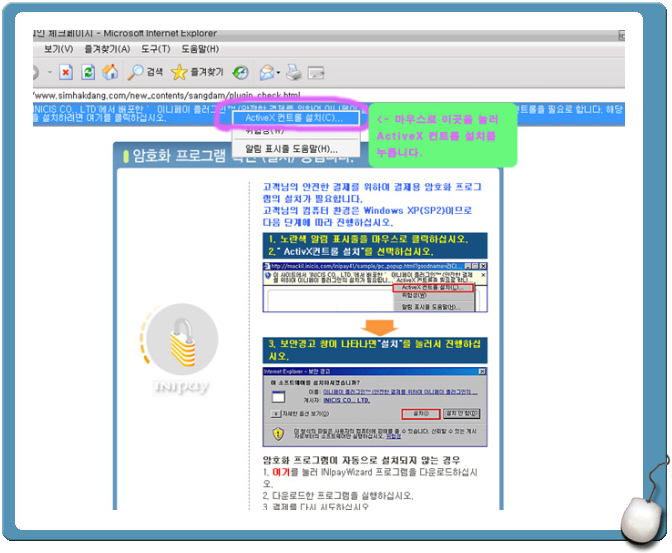Image resolution: width=672 pixels, height=553 pixels.
Task: Click the address bar URL field
Action: (x=200, y=94)
